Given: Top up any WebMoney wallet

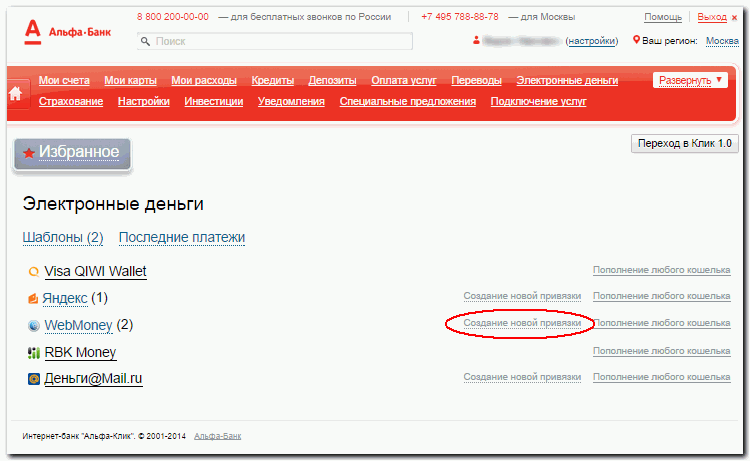Looking at the screenshot, I should pos(662,323).
